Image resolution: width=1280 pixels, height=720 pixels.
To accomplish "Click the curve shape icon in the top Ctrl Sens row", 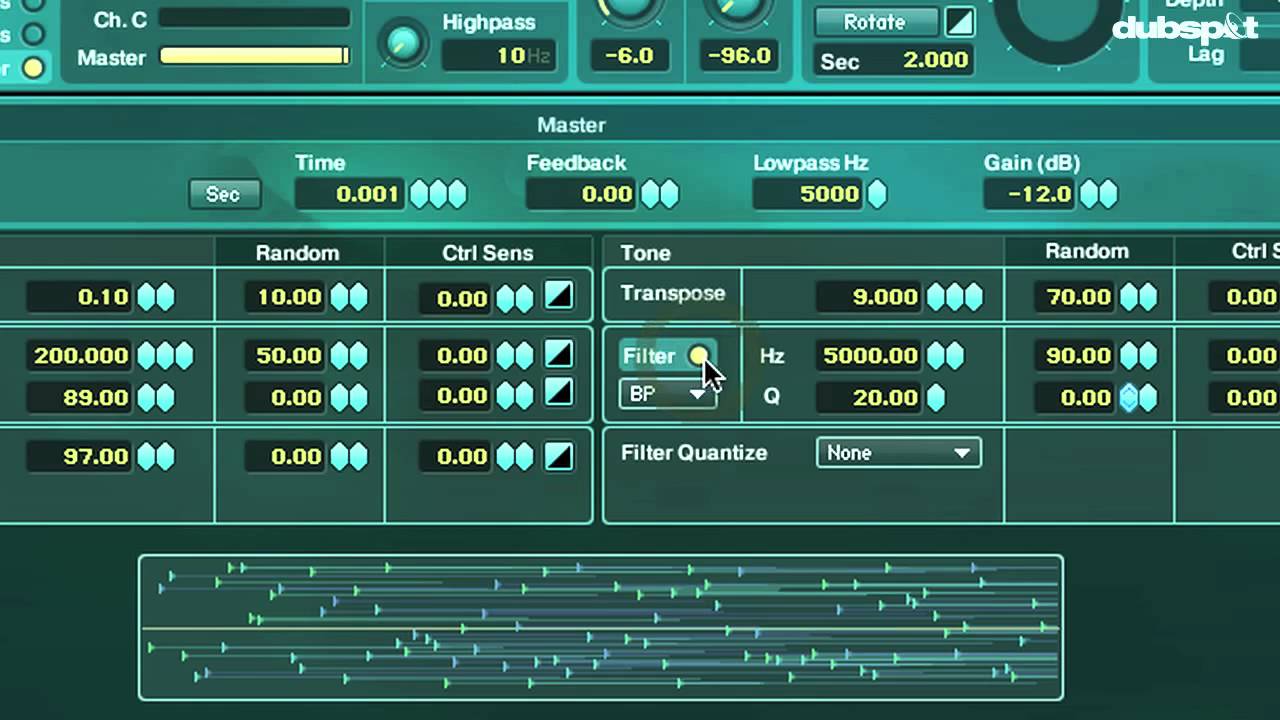I will tap(559, 294).
